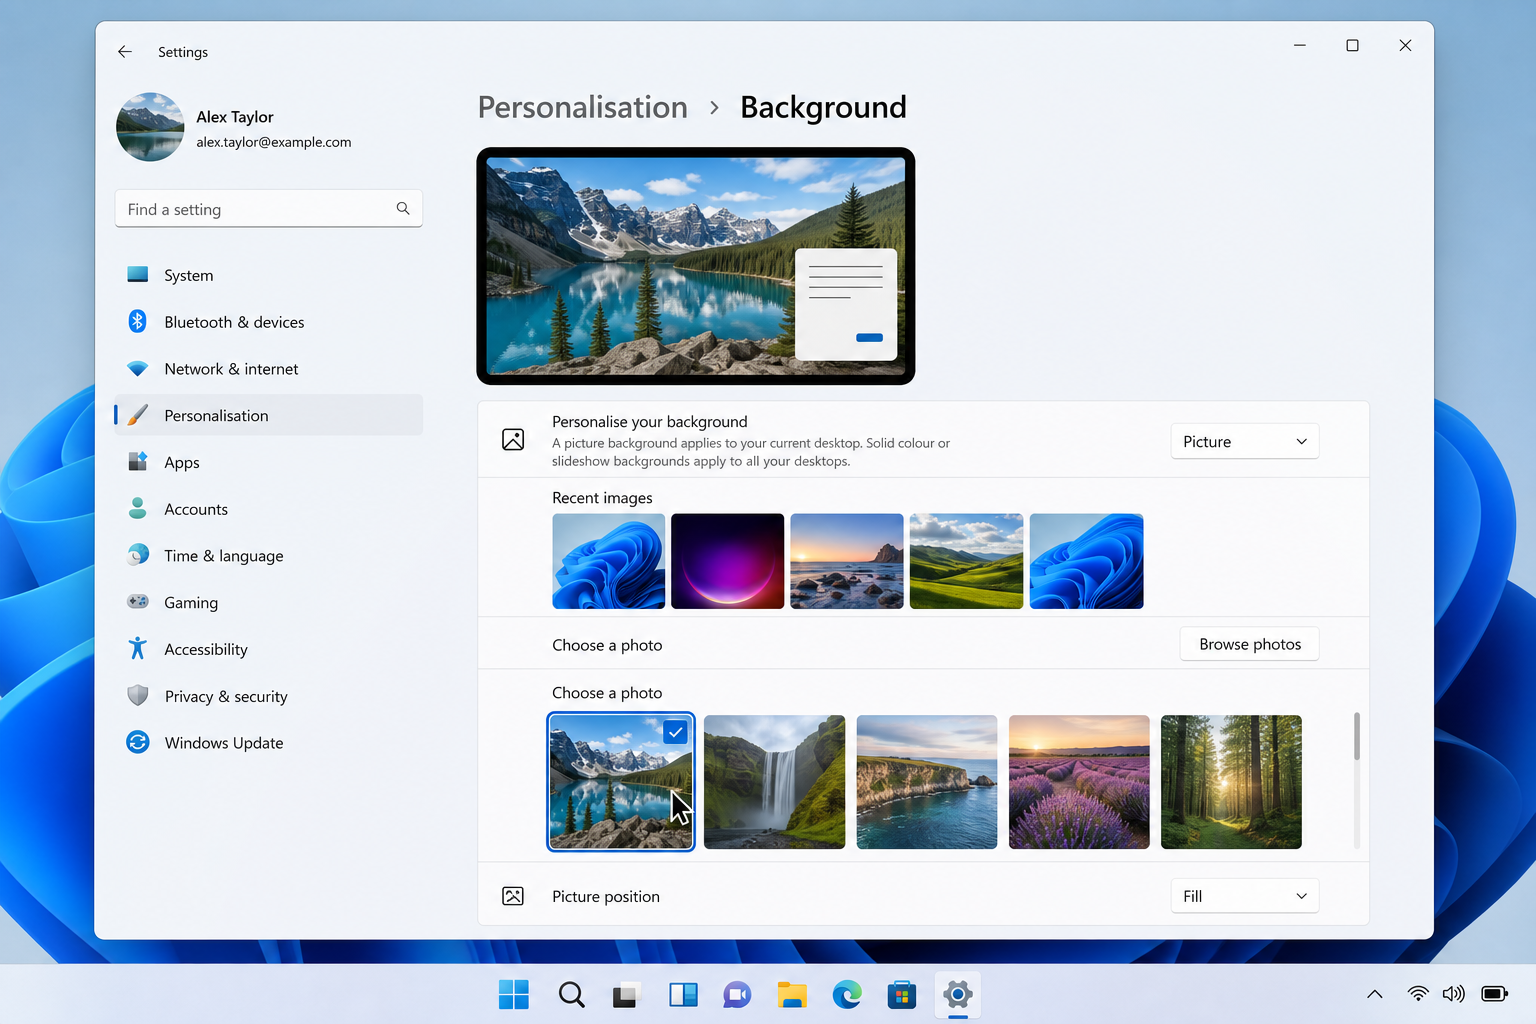
Task: Open Microsoft Edge from the taskbar
Action: point(847,995)
